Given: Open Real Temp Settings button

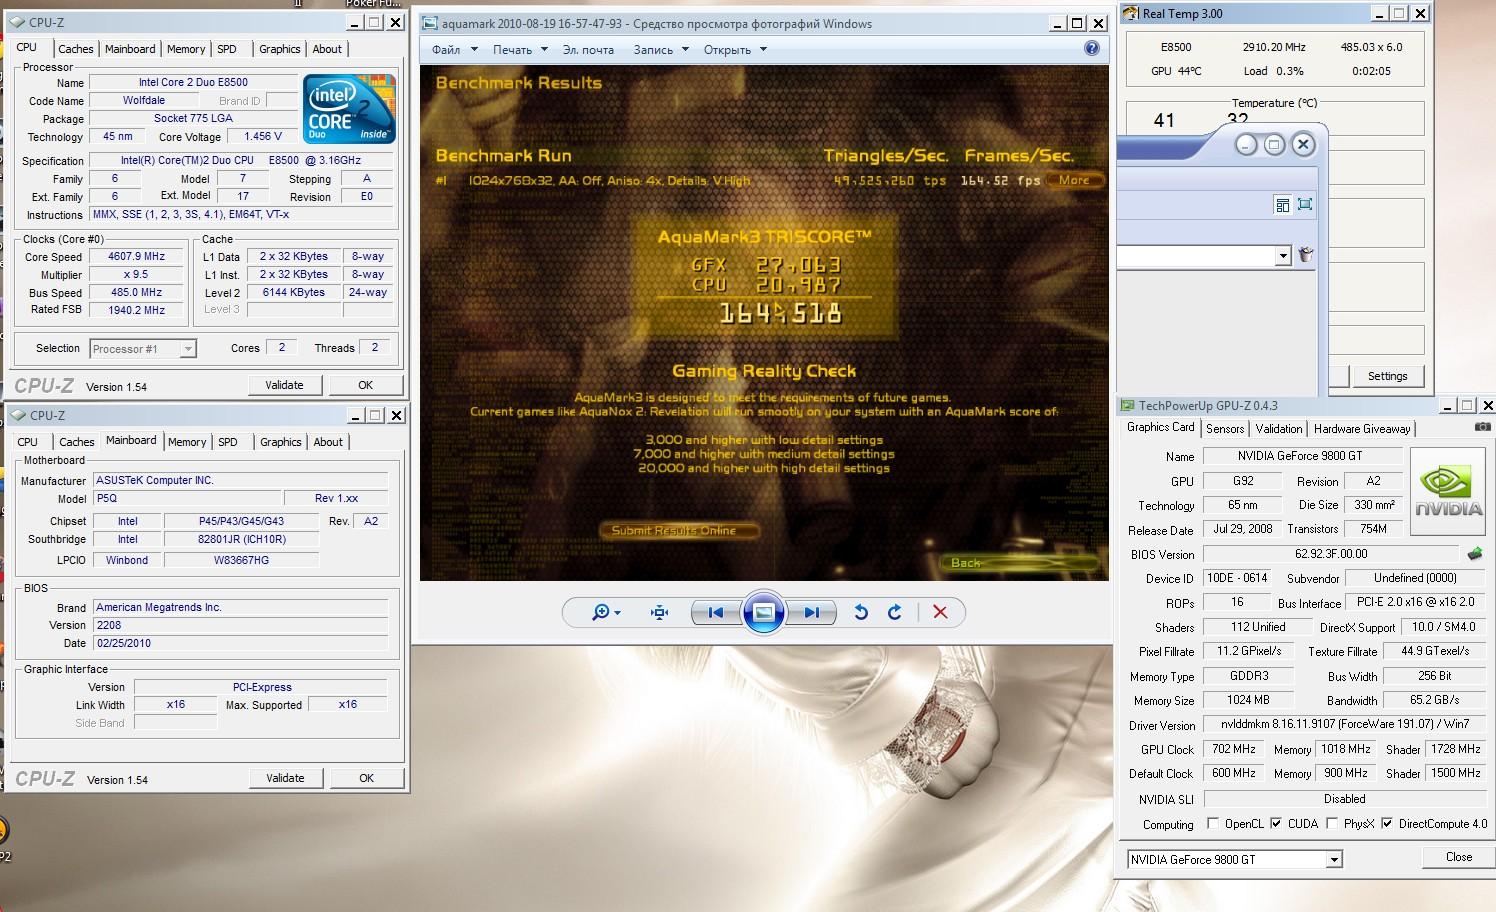Looking at the screenshot, I should (x=1387, y=376).
